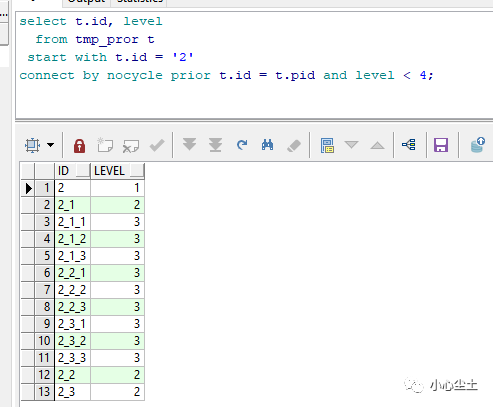Click the refresh query arrow icon

(x=242, y=145)
